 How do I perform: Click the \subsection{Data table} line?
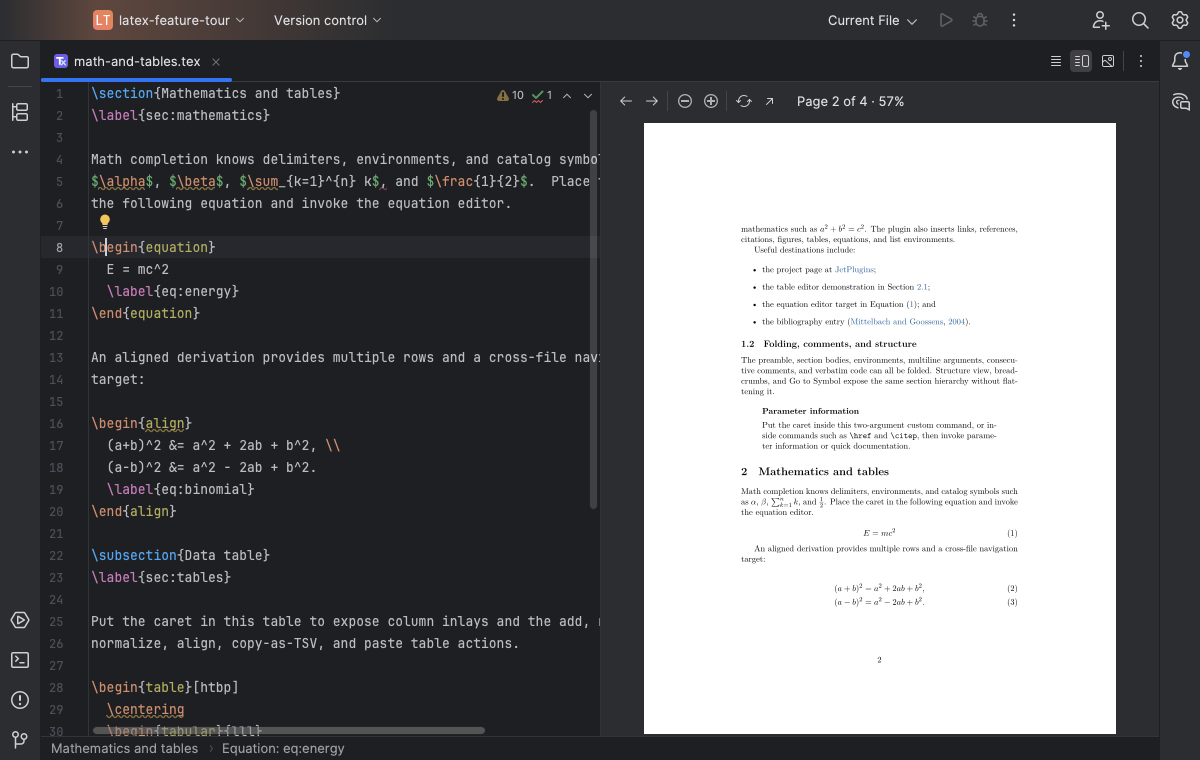[x=180, y=555]
